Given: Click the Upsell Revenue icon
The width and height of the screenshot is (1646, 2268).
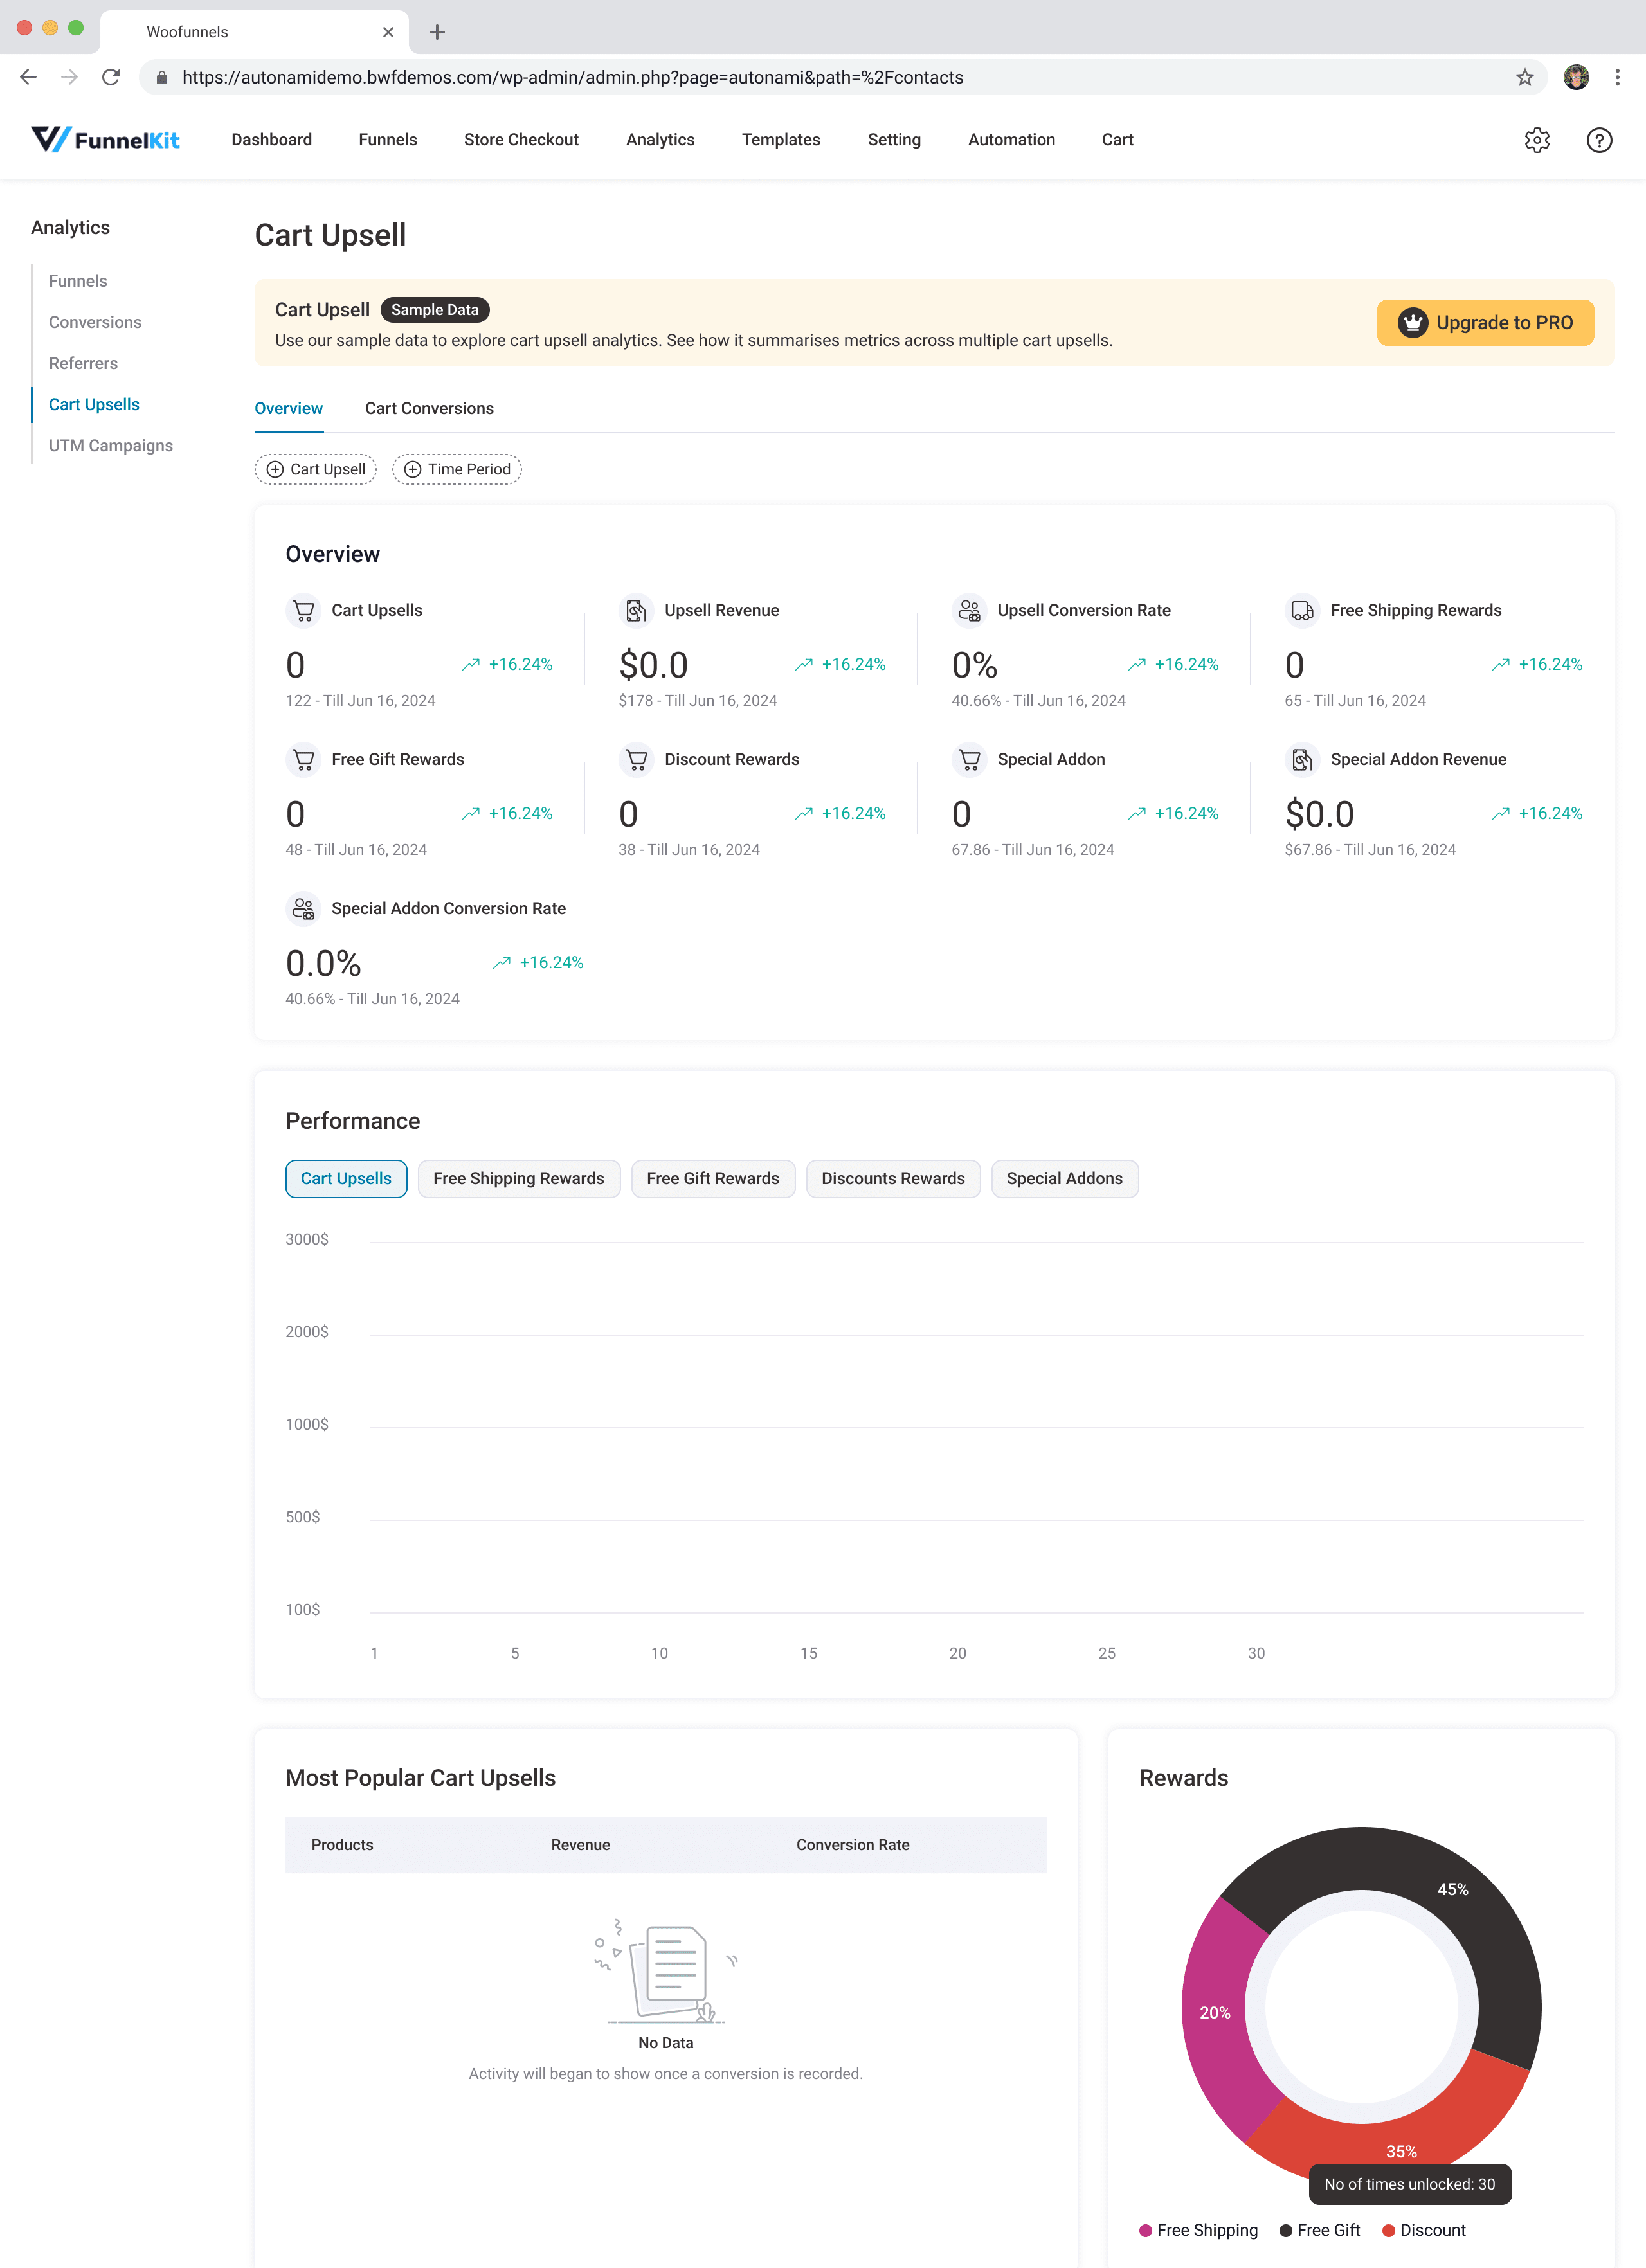Looking at the screenshot, I should click(636, 610).
